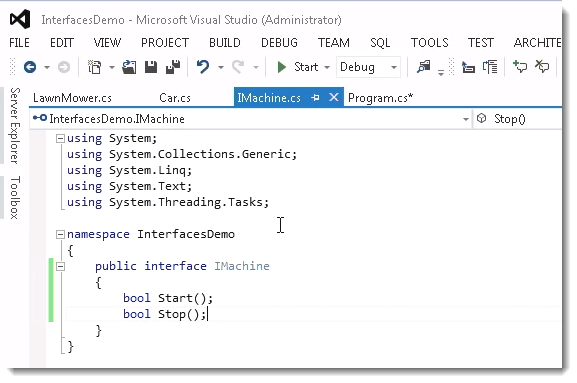
Task: Click the Start button label
Action: point(306,67)
